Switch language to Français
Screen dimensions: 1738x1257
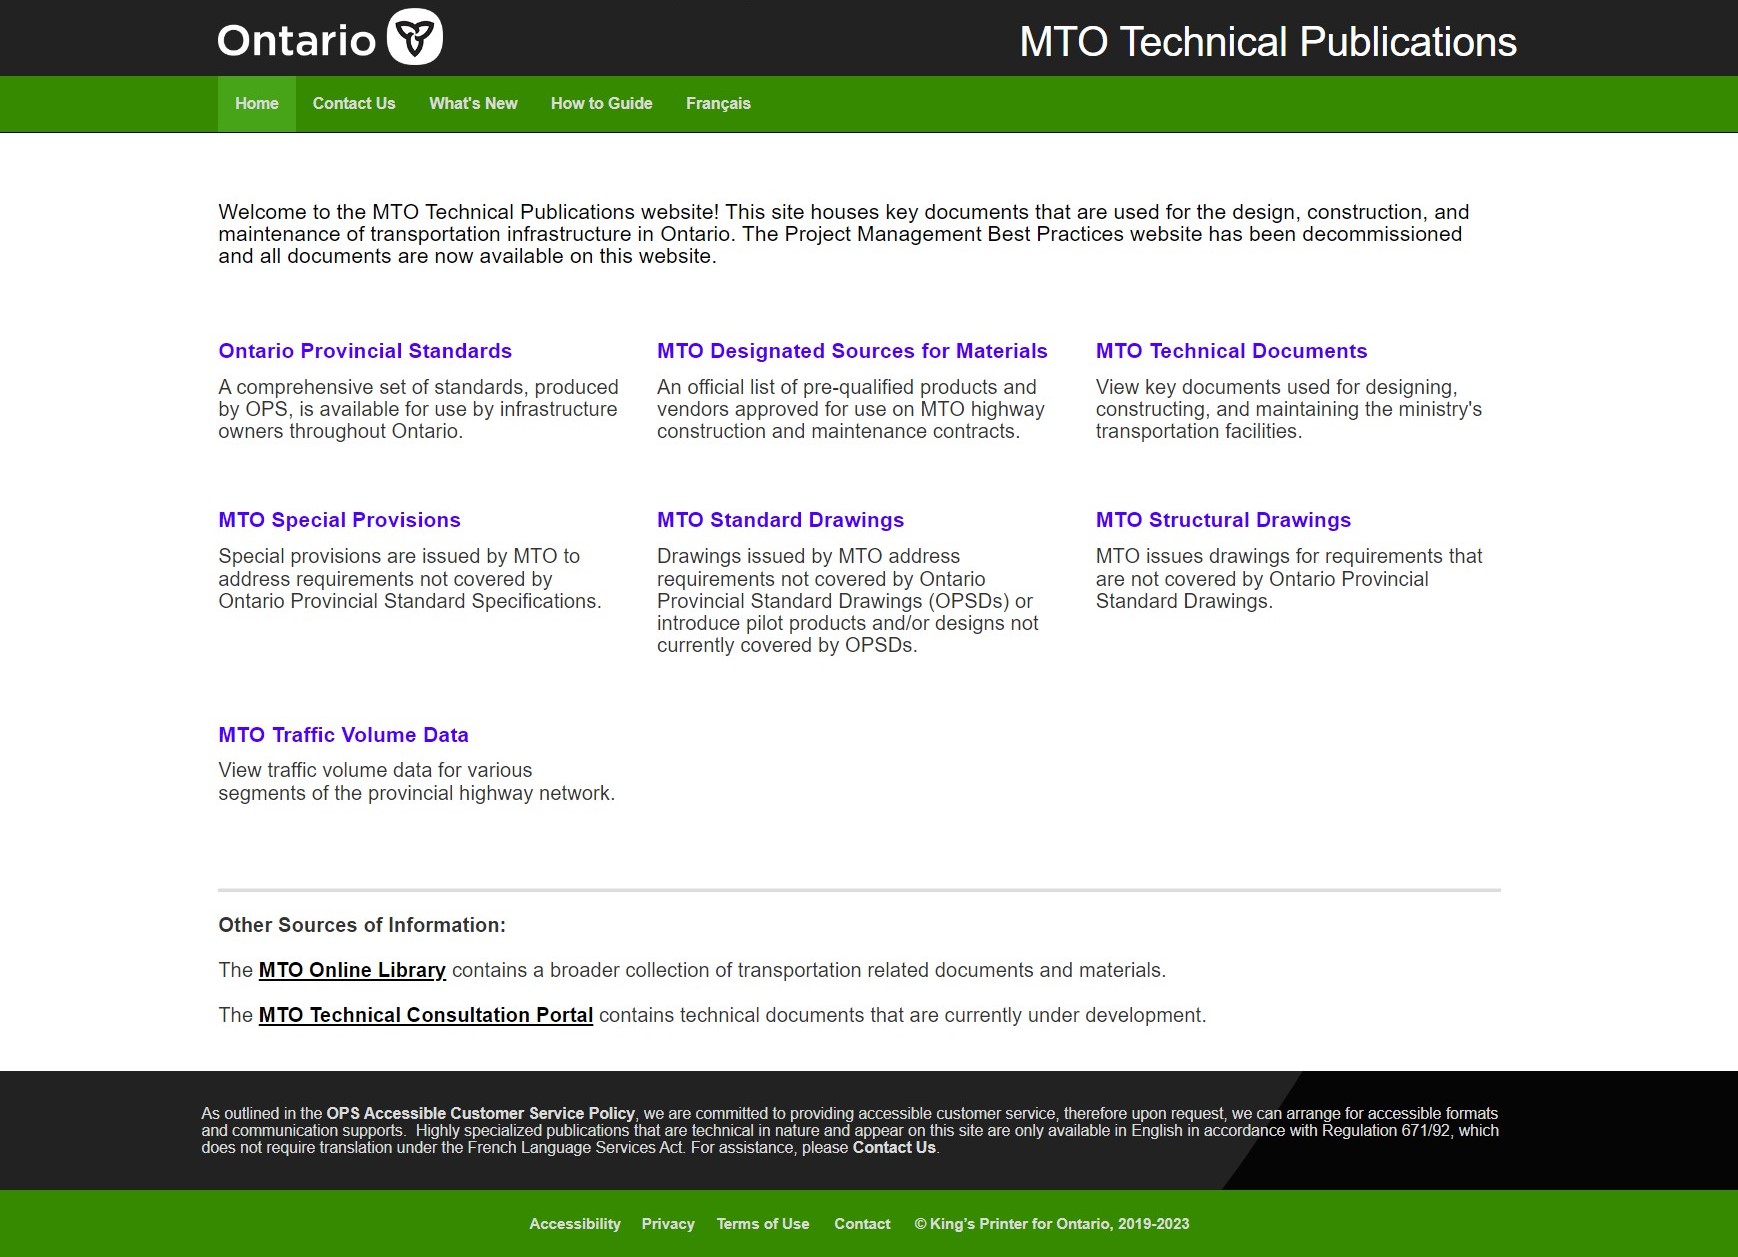coord(718,104)
